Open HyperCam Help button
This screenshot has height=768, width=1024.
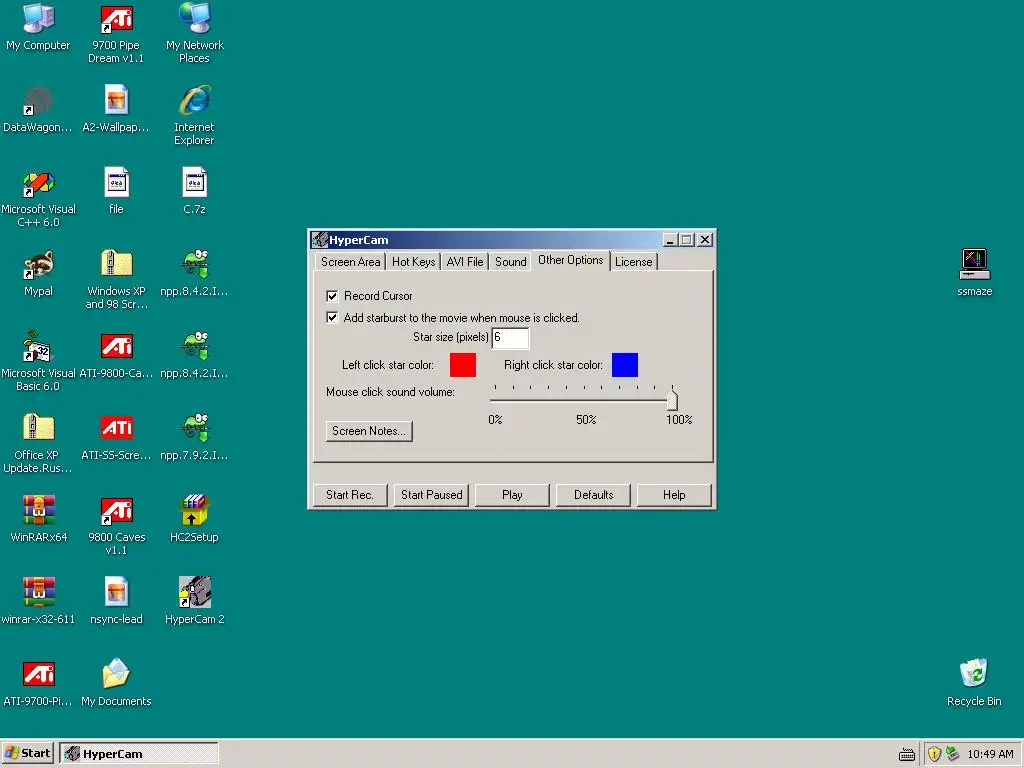pyautogui.click(x=674, y=495)
